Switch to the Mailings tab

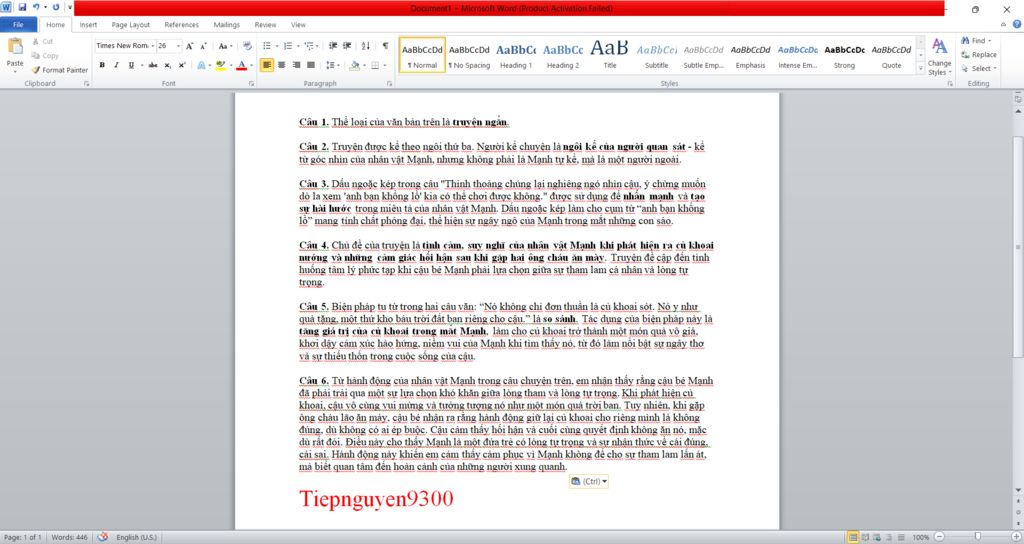227,25
